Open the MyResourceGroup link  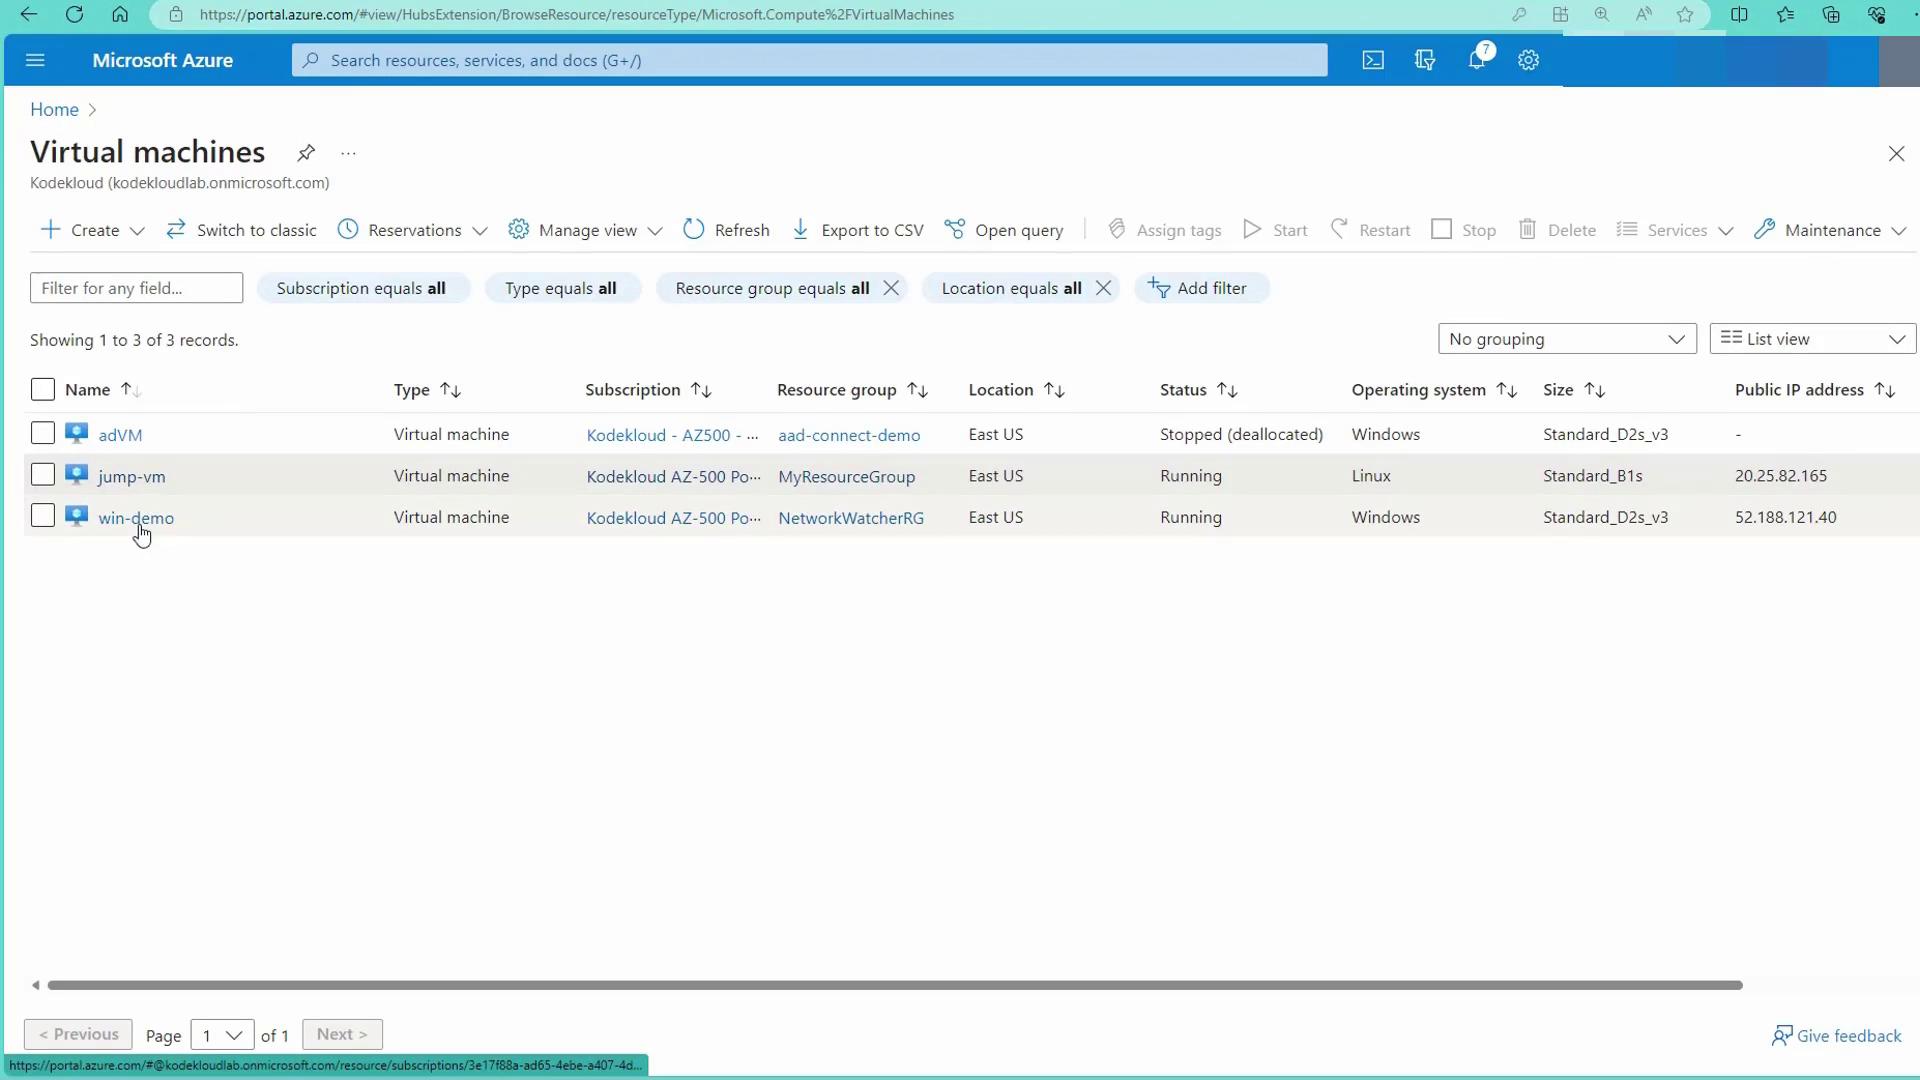coord(846,477)
